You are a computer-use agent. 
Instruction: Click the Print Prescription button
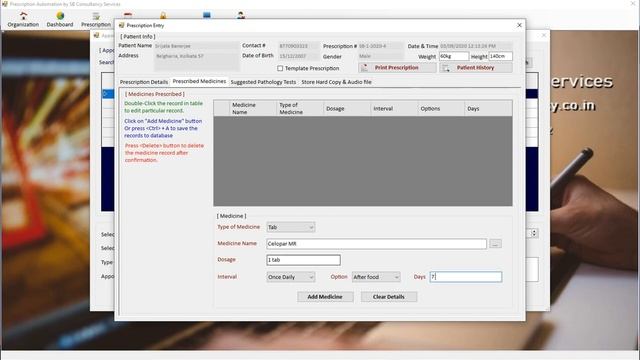(397, 68)
